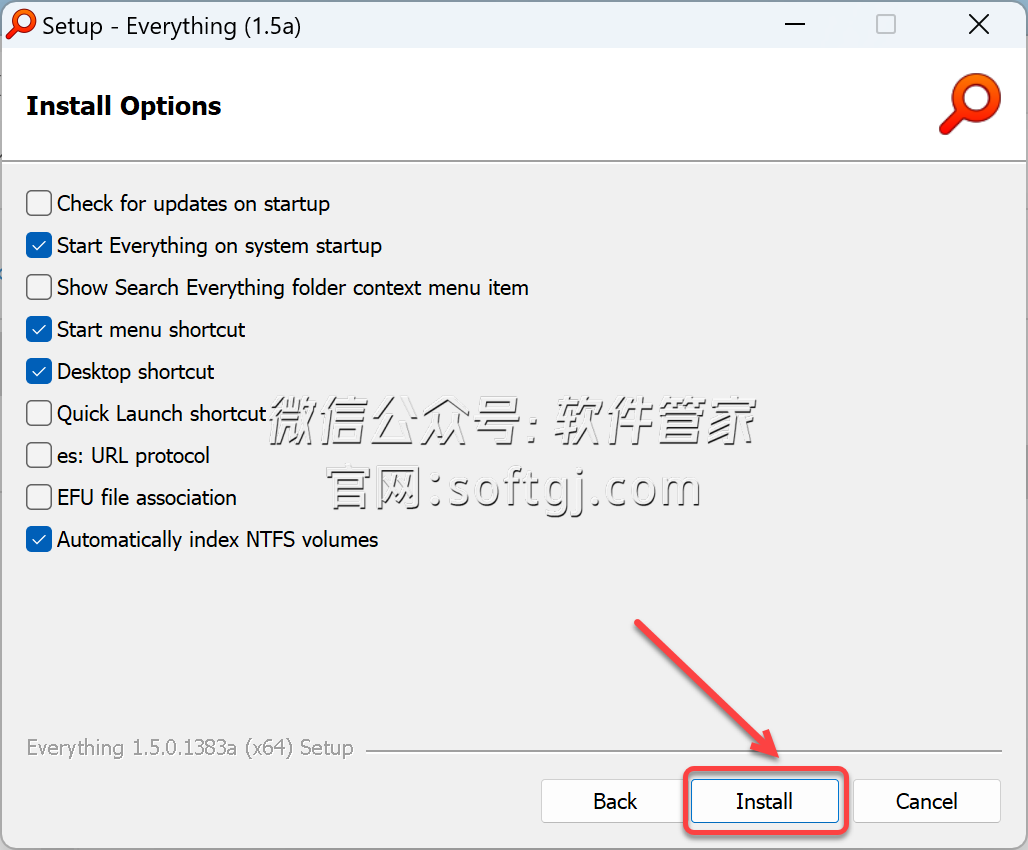
Task: Minimize the Setup window
Action: [795, 25]
